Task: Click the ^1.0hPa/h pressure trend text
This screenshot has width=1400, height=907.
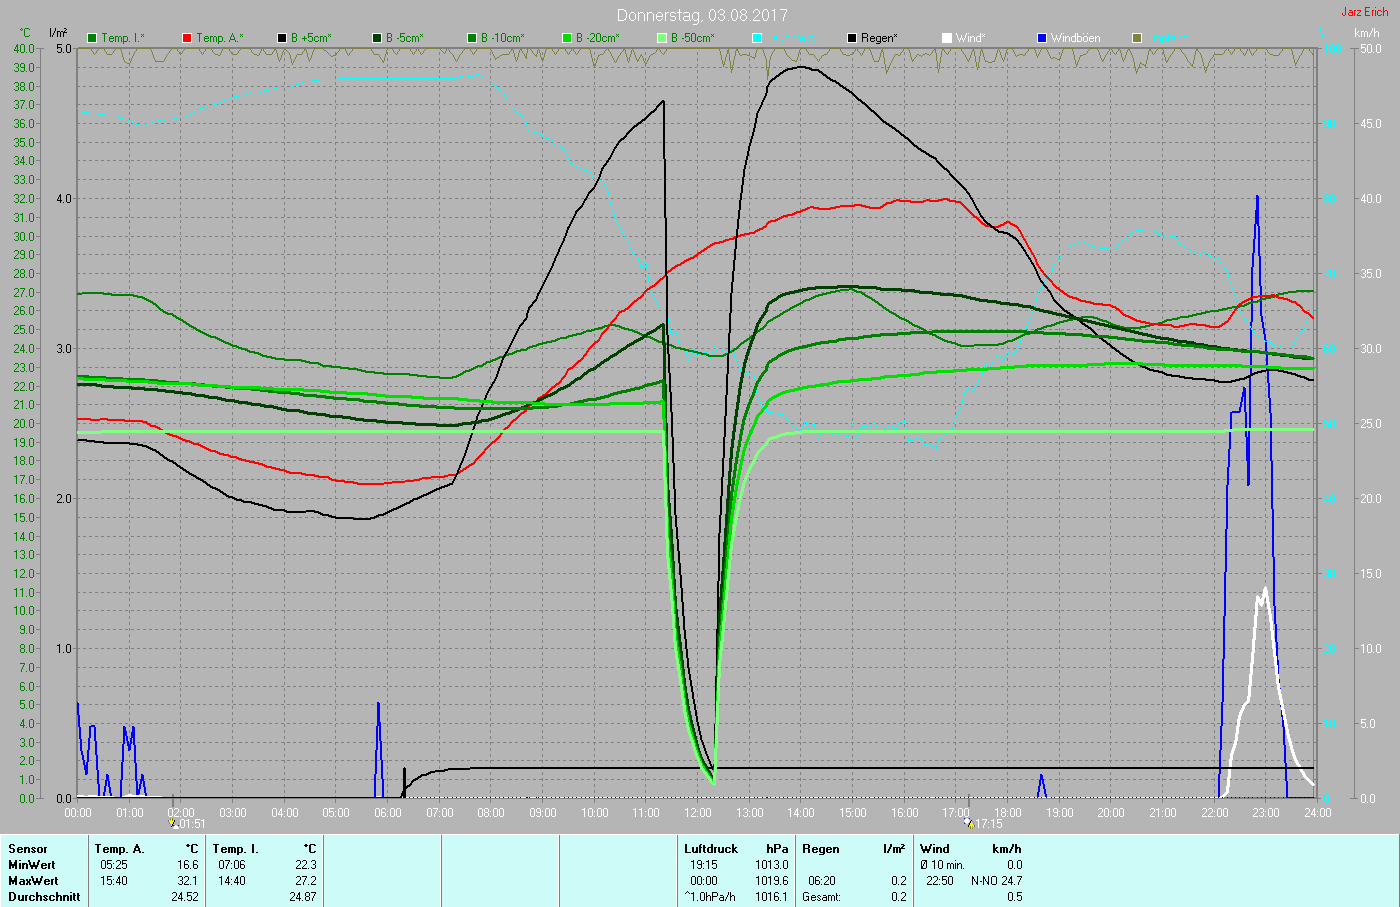Action: click(710, 897)
